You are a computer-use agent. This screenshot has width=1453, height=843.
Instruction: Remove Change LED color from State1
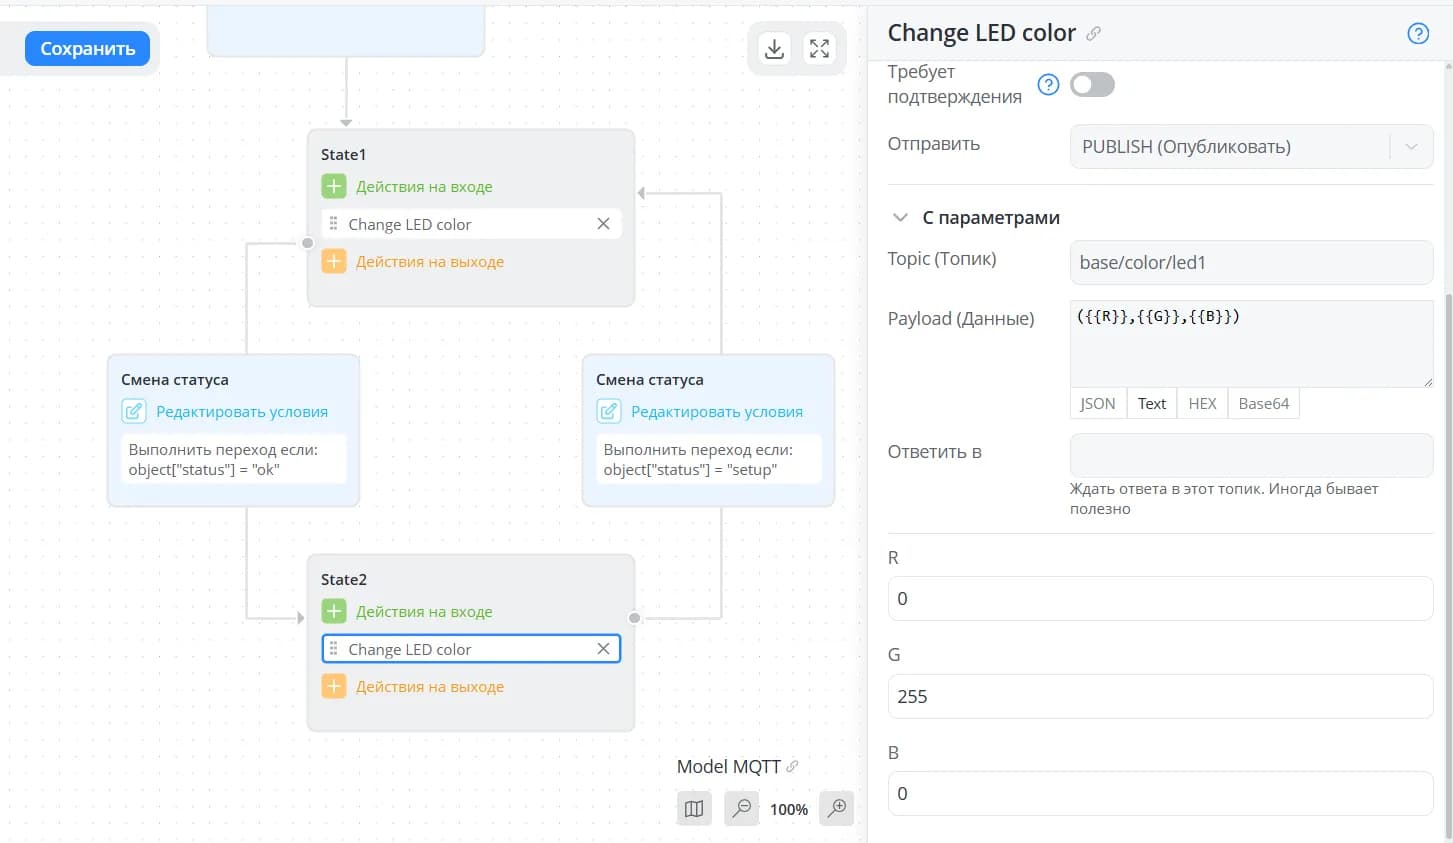[x=603, y=224]
